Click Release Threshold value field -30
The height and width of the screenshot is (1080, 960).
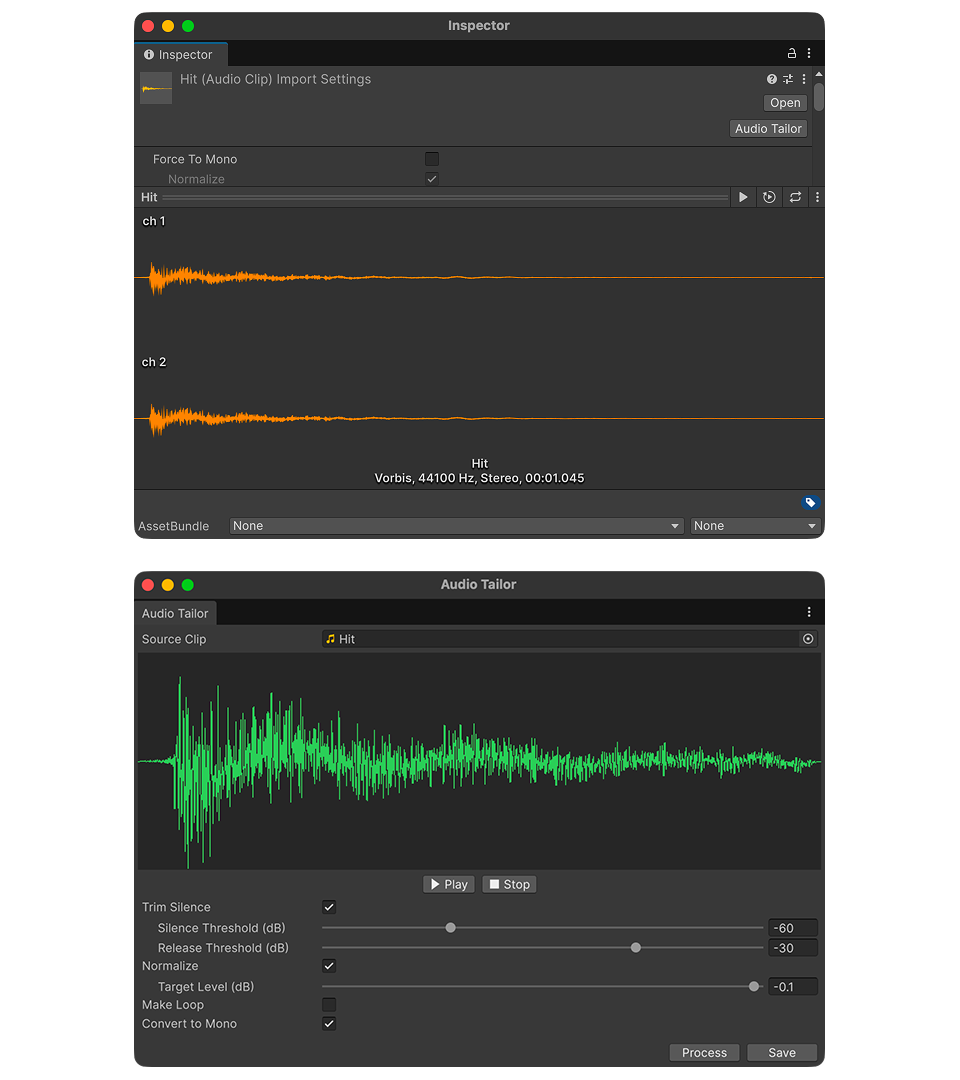[x=793, y=948]
